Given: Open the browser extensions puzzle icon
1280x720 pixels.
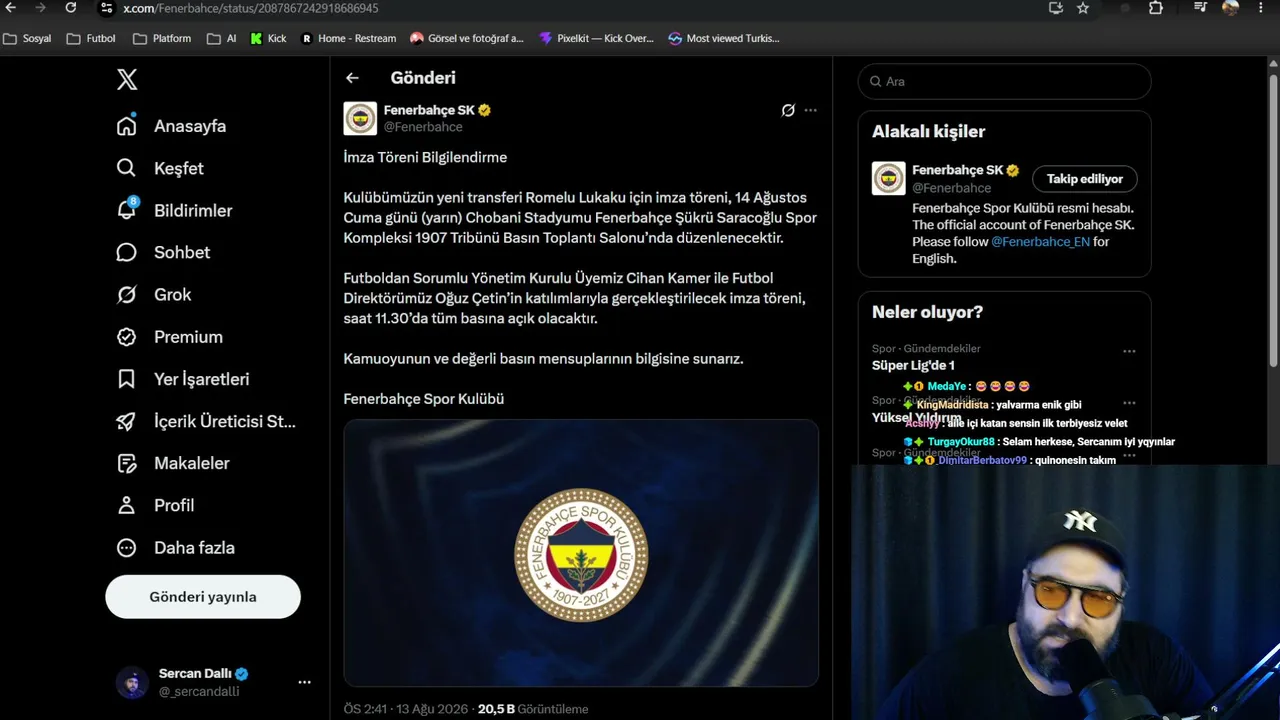Looking at the screenshot, I should click(x=1156, y=8).
